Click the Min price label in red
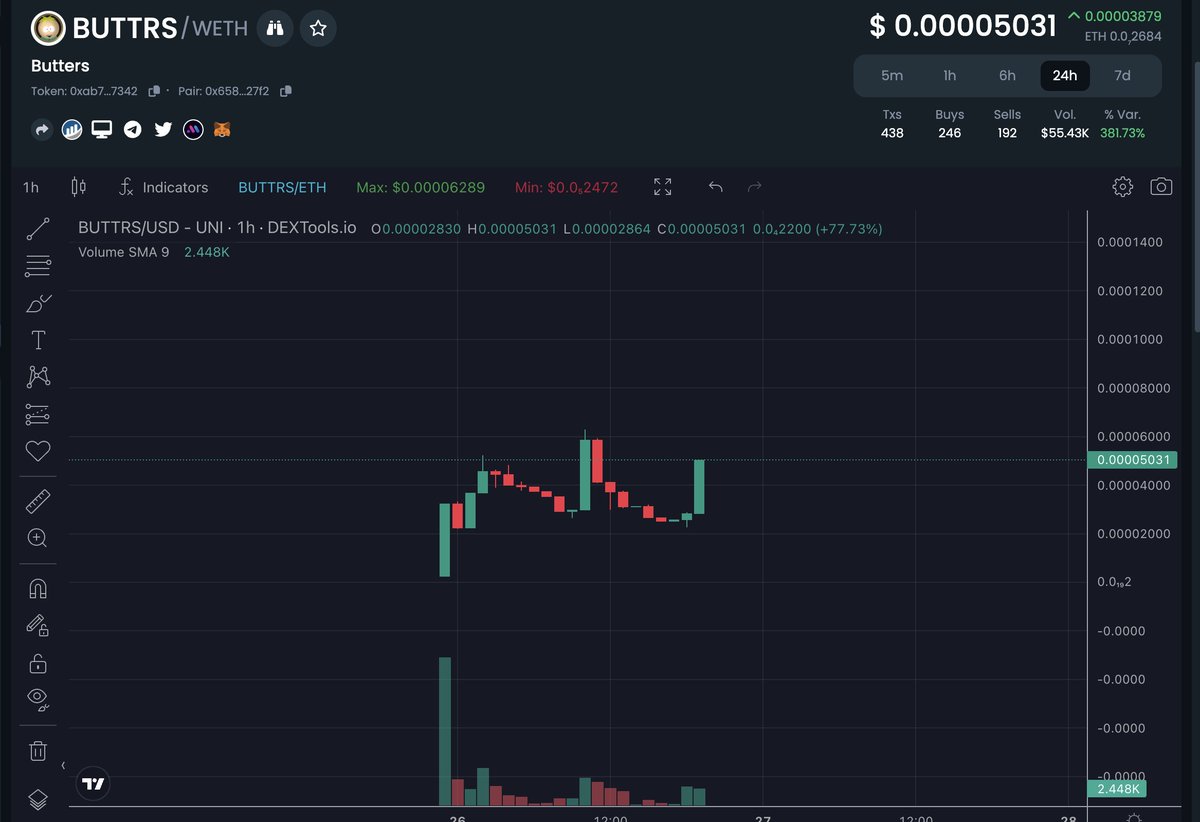The height and width of the screenshot is (822, 1200). (x=566, y=187)
